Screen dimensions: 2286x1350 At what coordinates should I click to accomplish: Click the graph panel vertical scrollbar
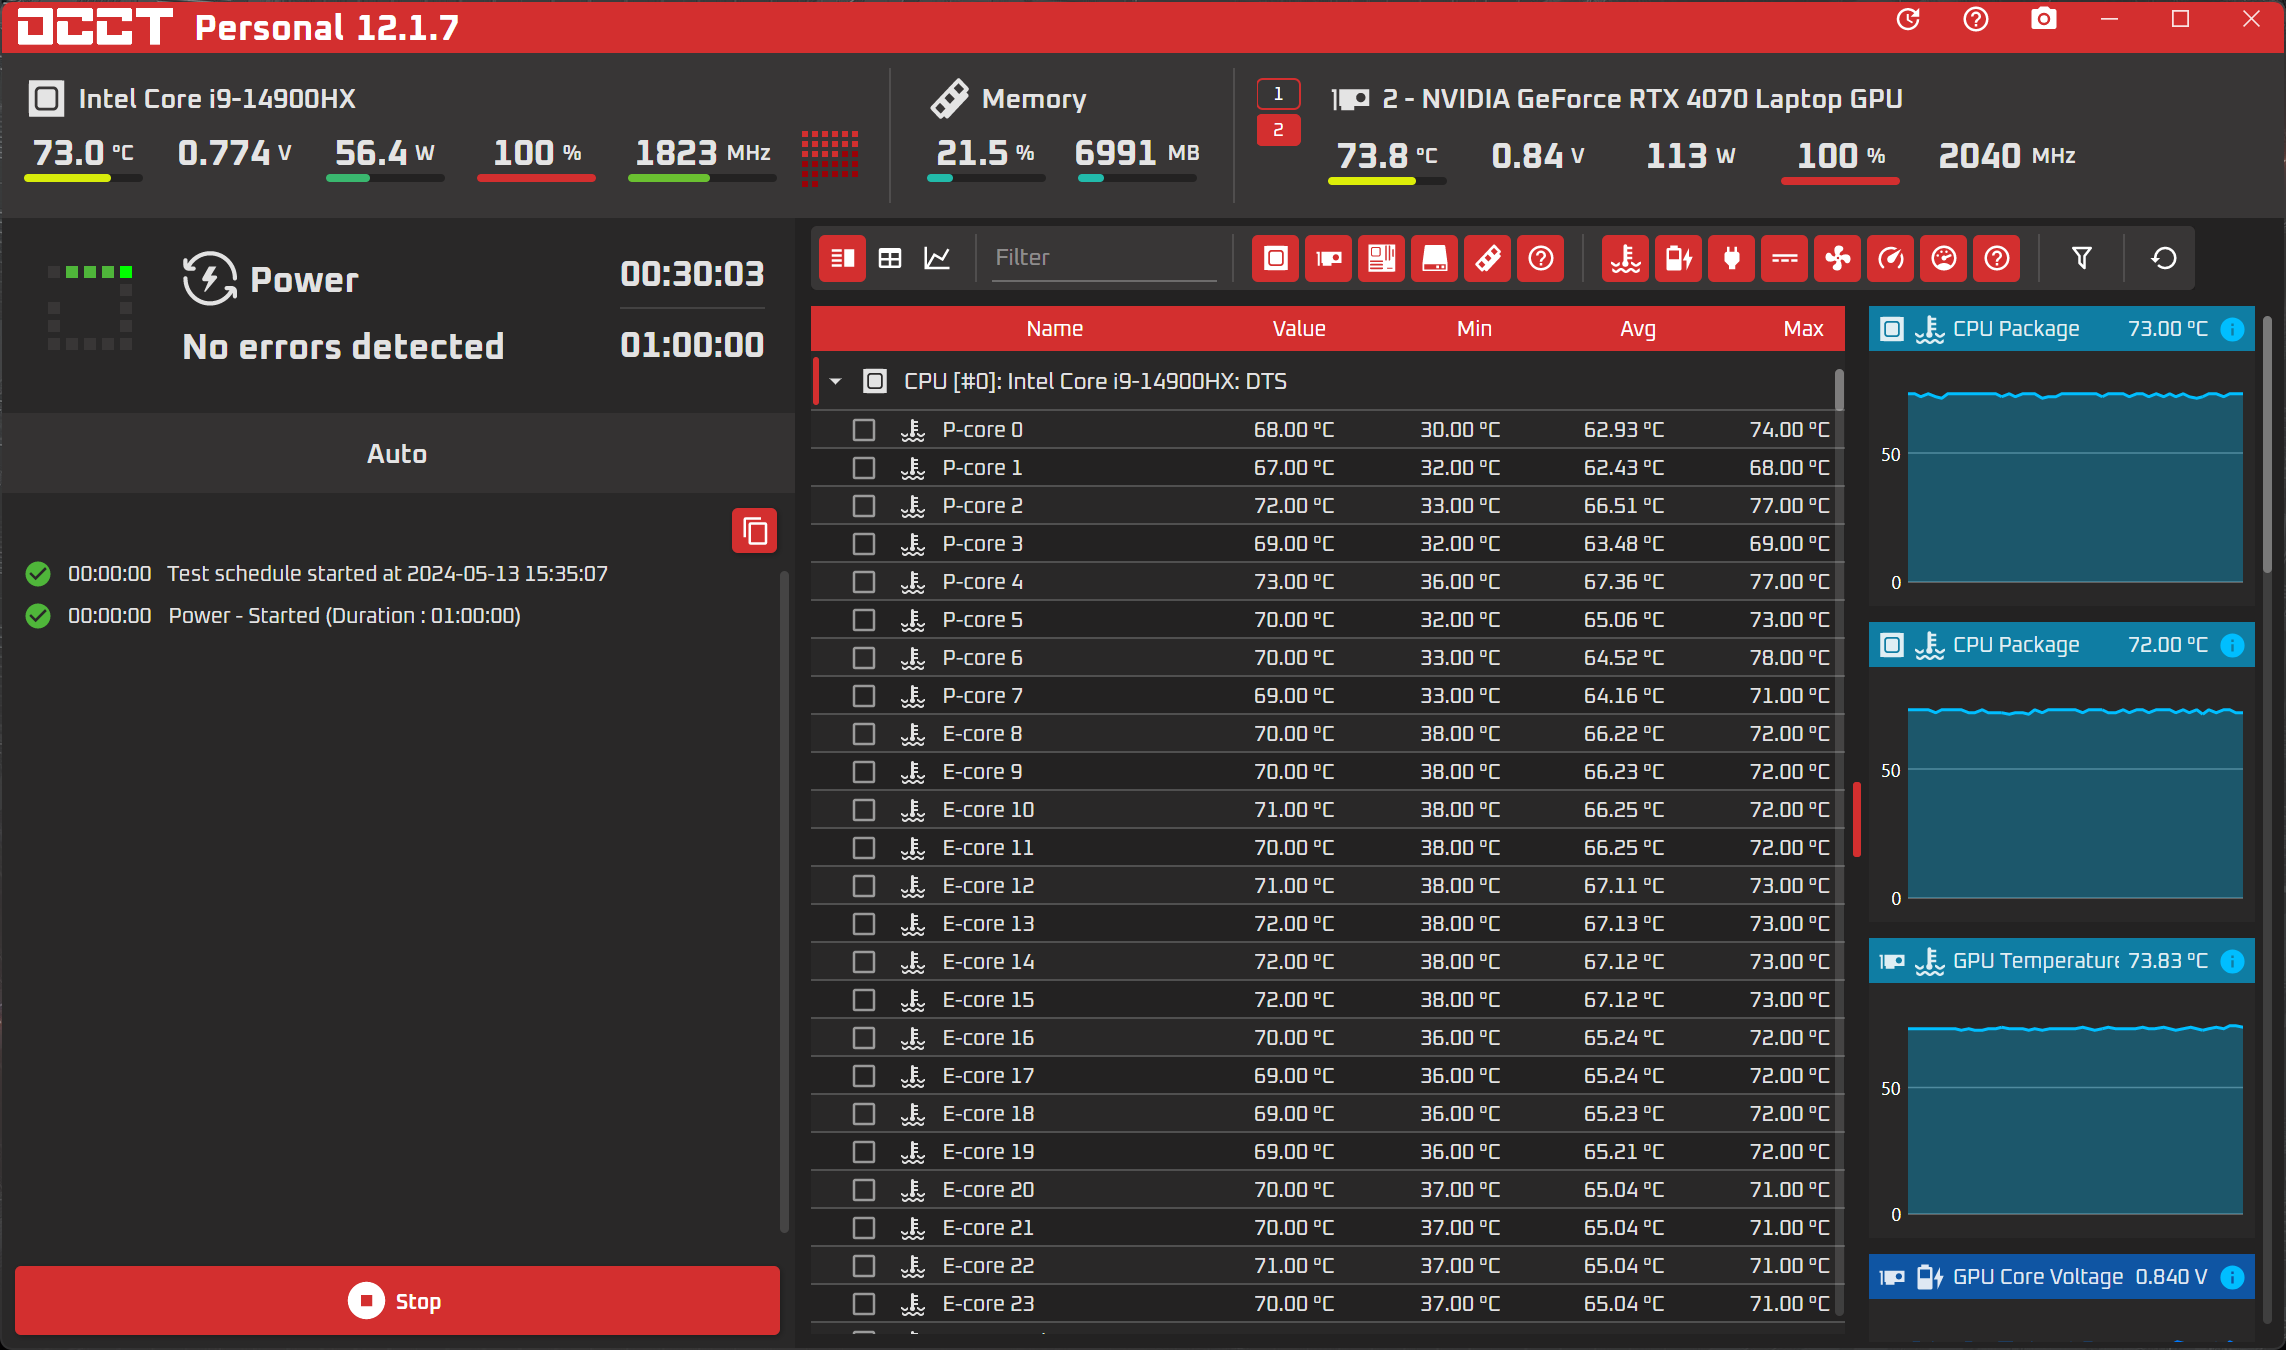coord(2267,445)
